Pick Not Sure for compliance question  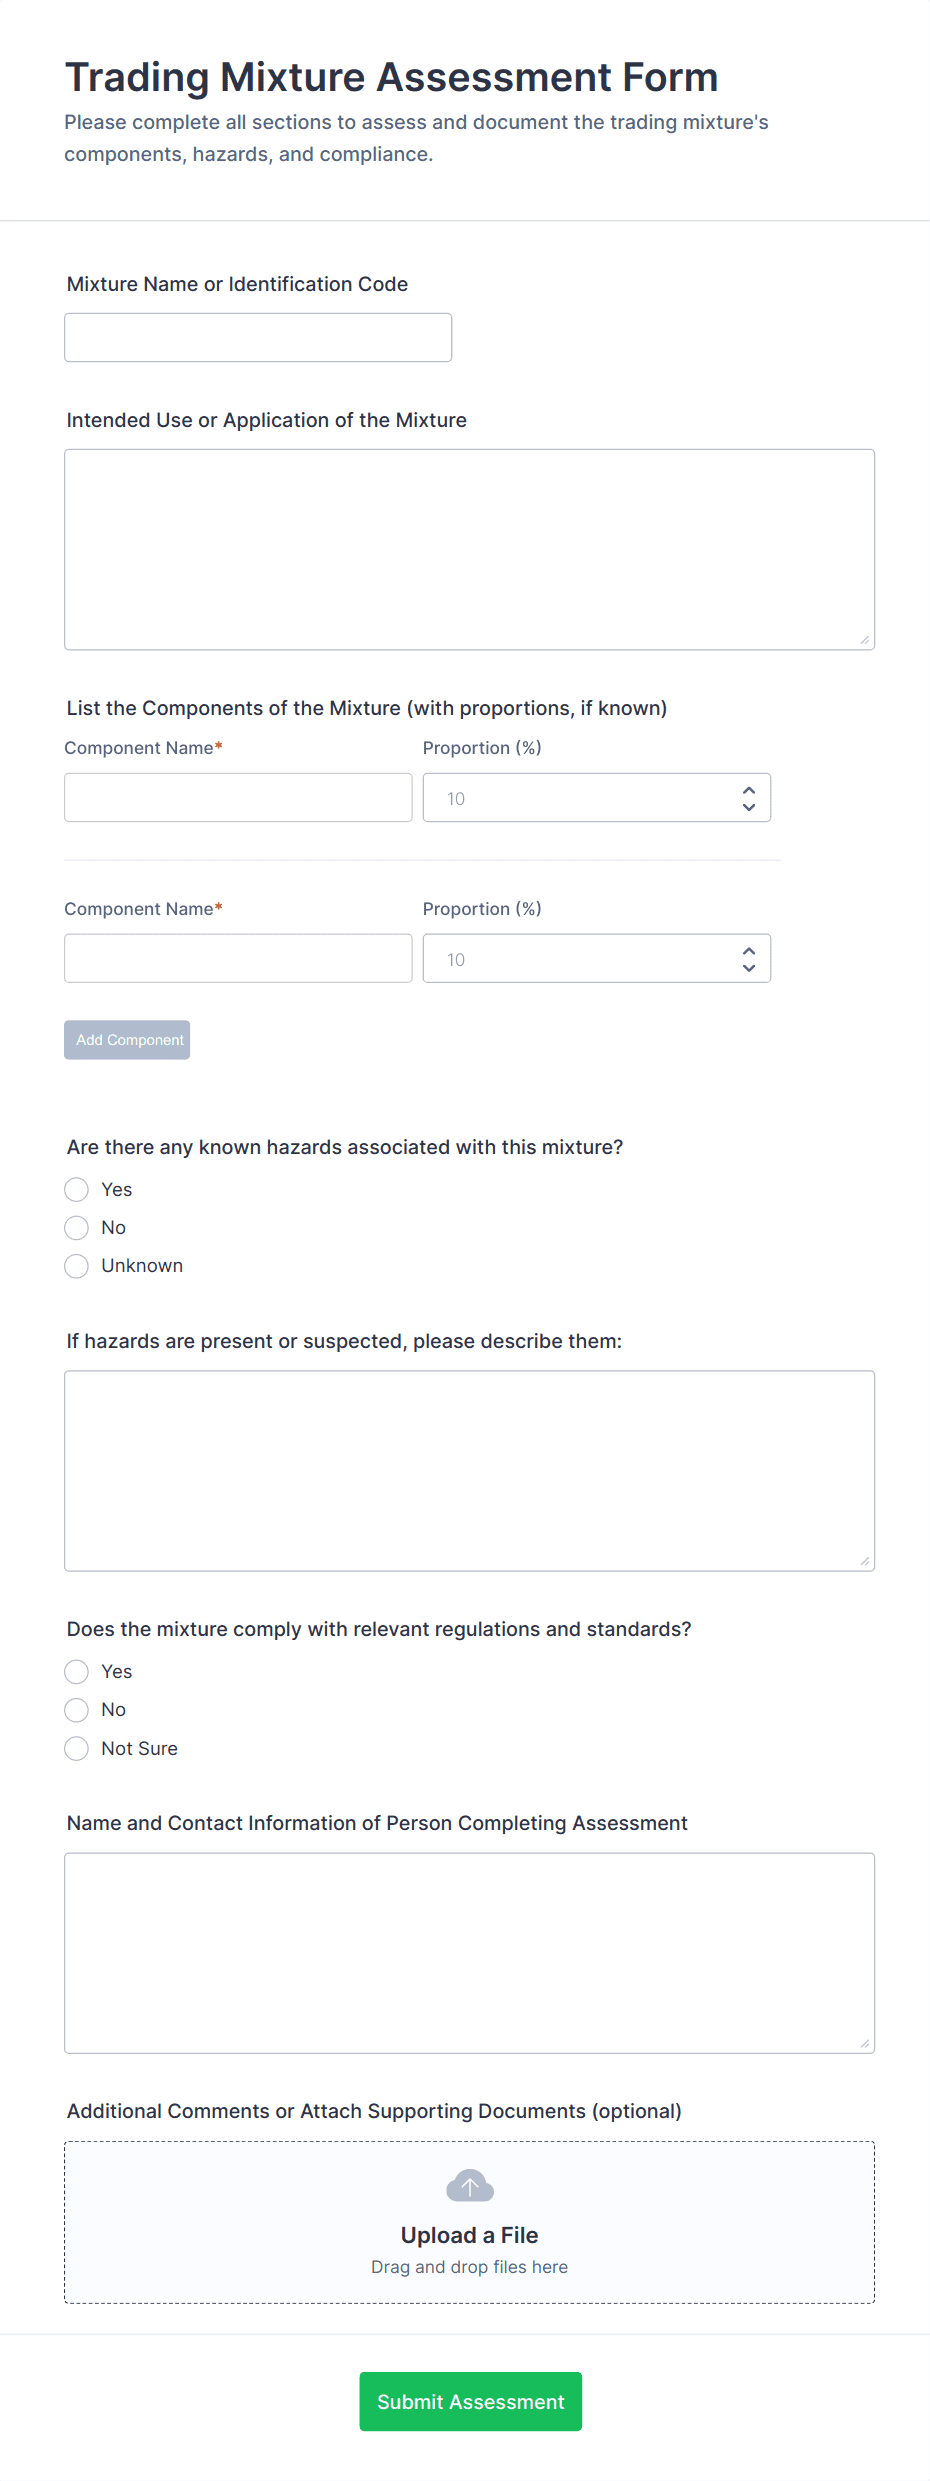pyautogui.click(x=77, y=1748)
